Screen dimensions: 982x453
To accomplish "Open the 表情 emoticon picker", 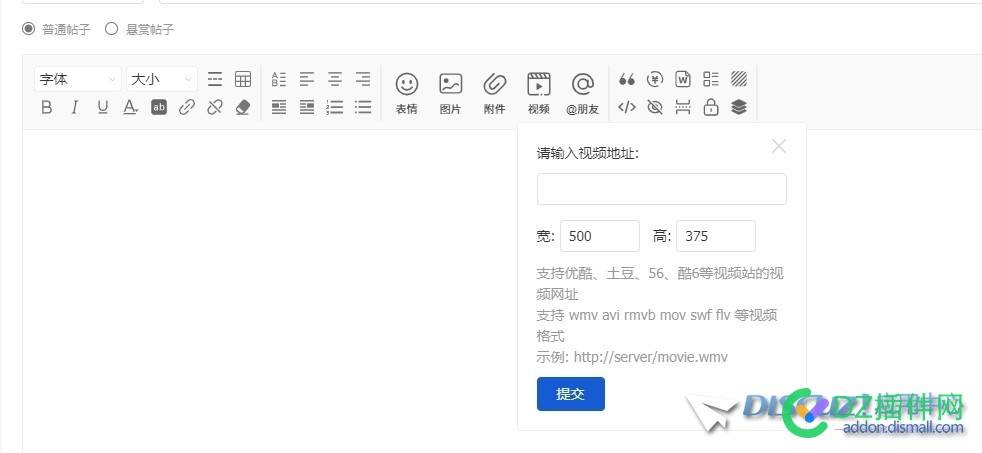I will coord(406,93).
